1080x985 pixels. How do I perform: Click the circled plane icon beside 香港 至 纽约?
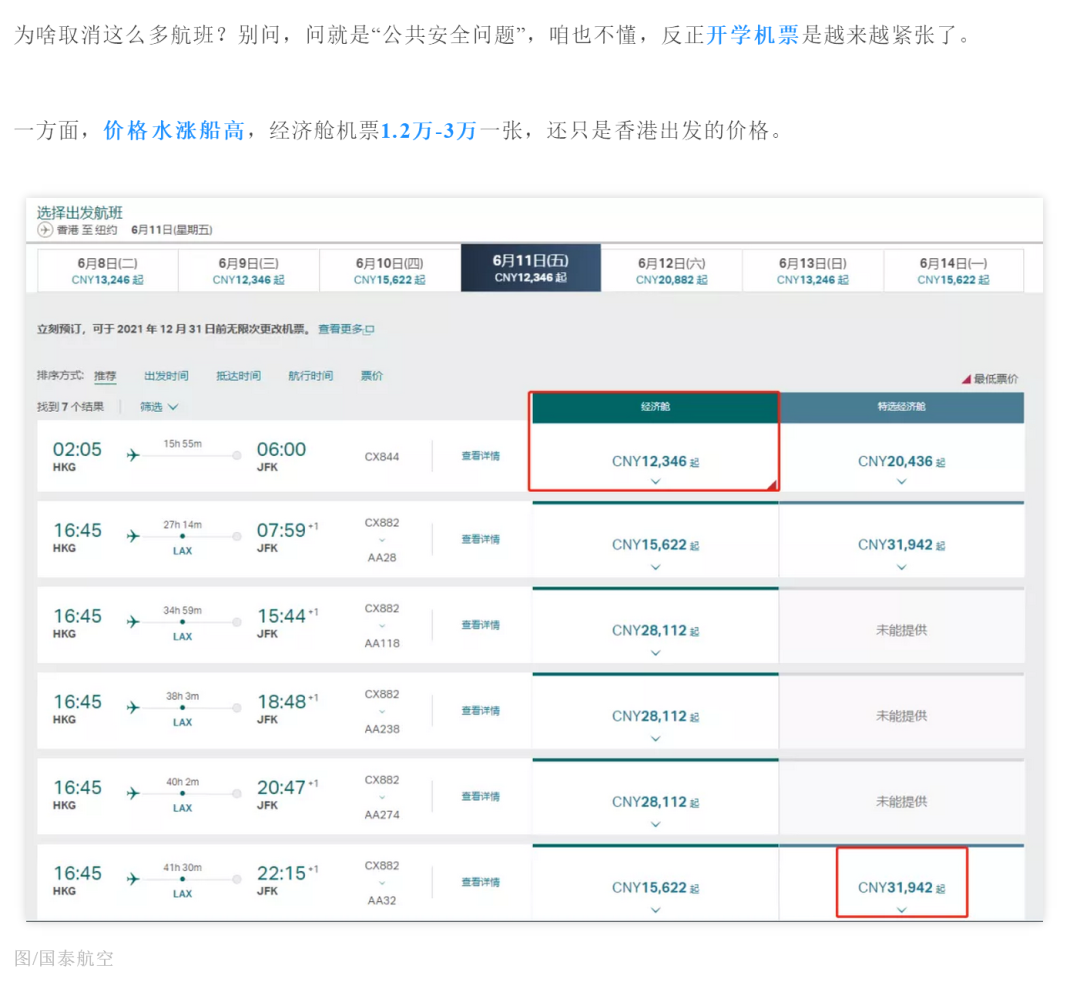pos(45,230)
